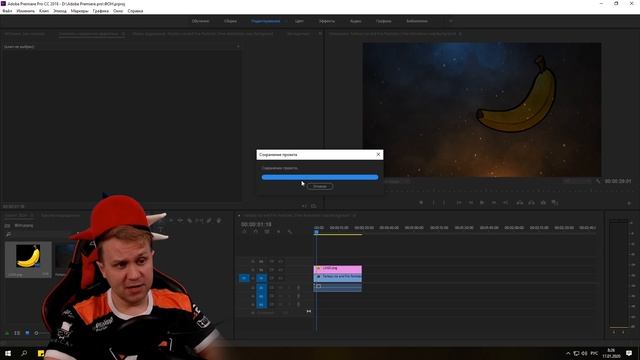Close the Сохранение проекта dialog

click(378, 154)
